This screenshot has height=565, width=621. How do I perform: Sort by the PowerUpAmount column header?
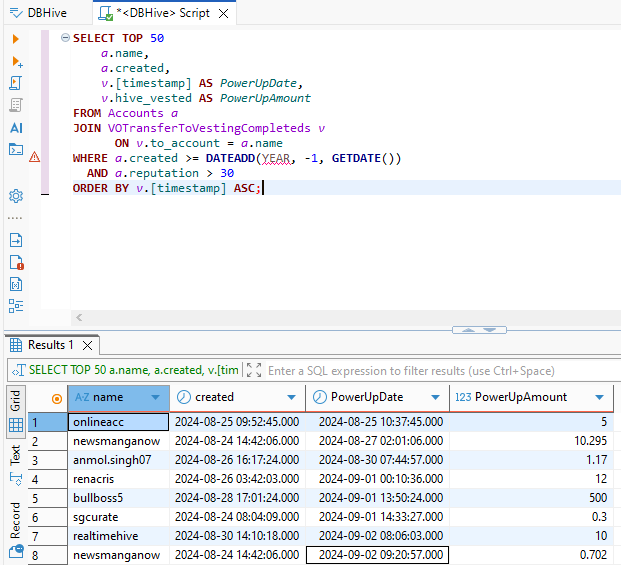(521, 397)
